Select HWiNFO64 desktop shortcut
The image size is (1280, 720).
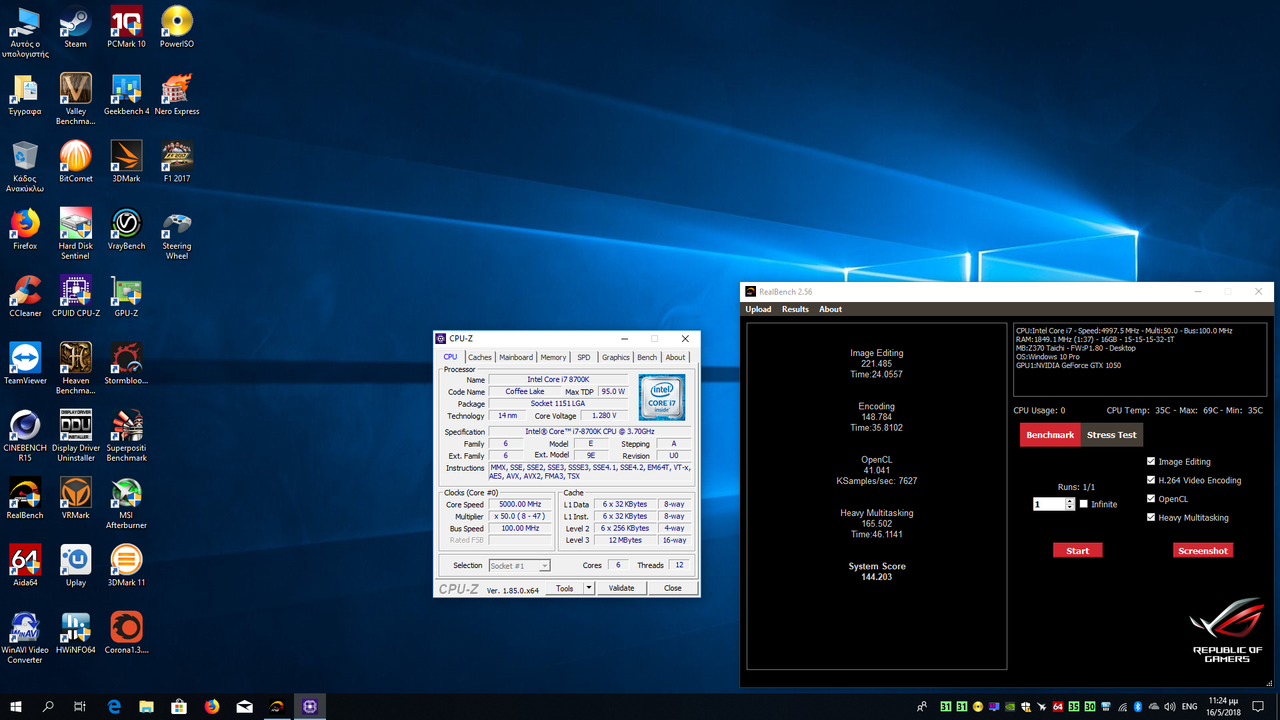tap(75, 632)
